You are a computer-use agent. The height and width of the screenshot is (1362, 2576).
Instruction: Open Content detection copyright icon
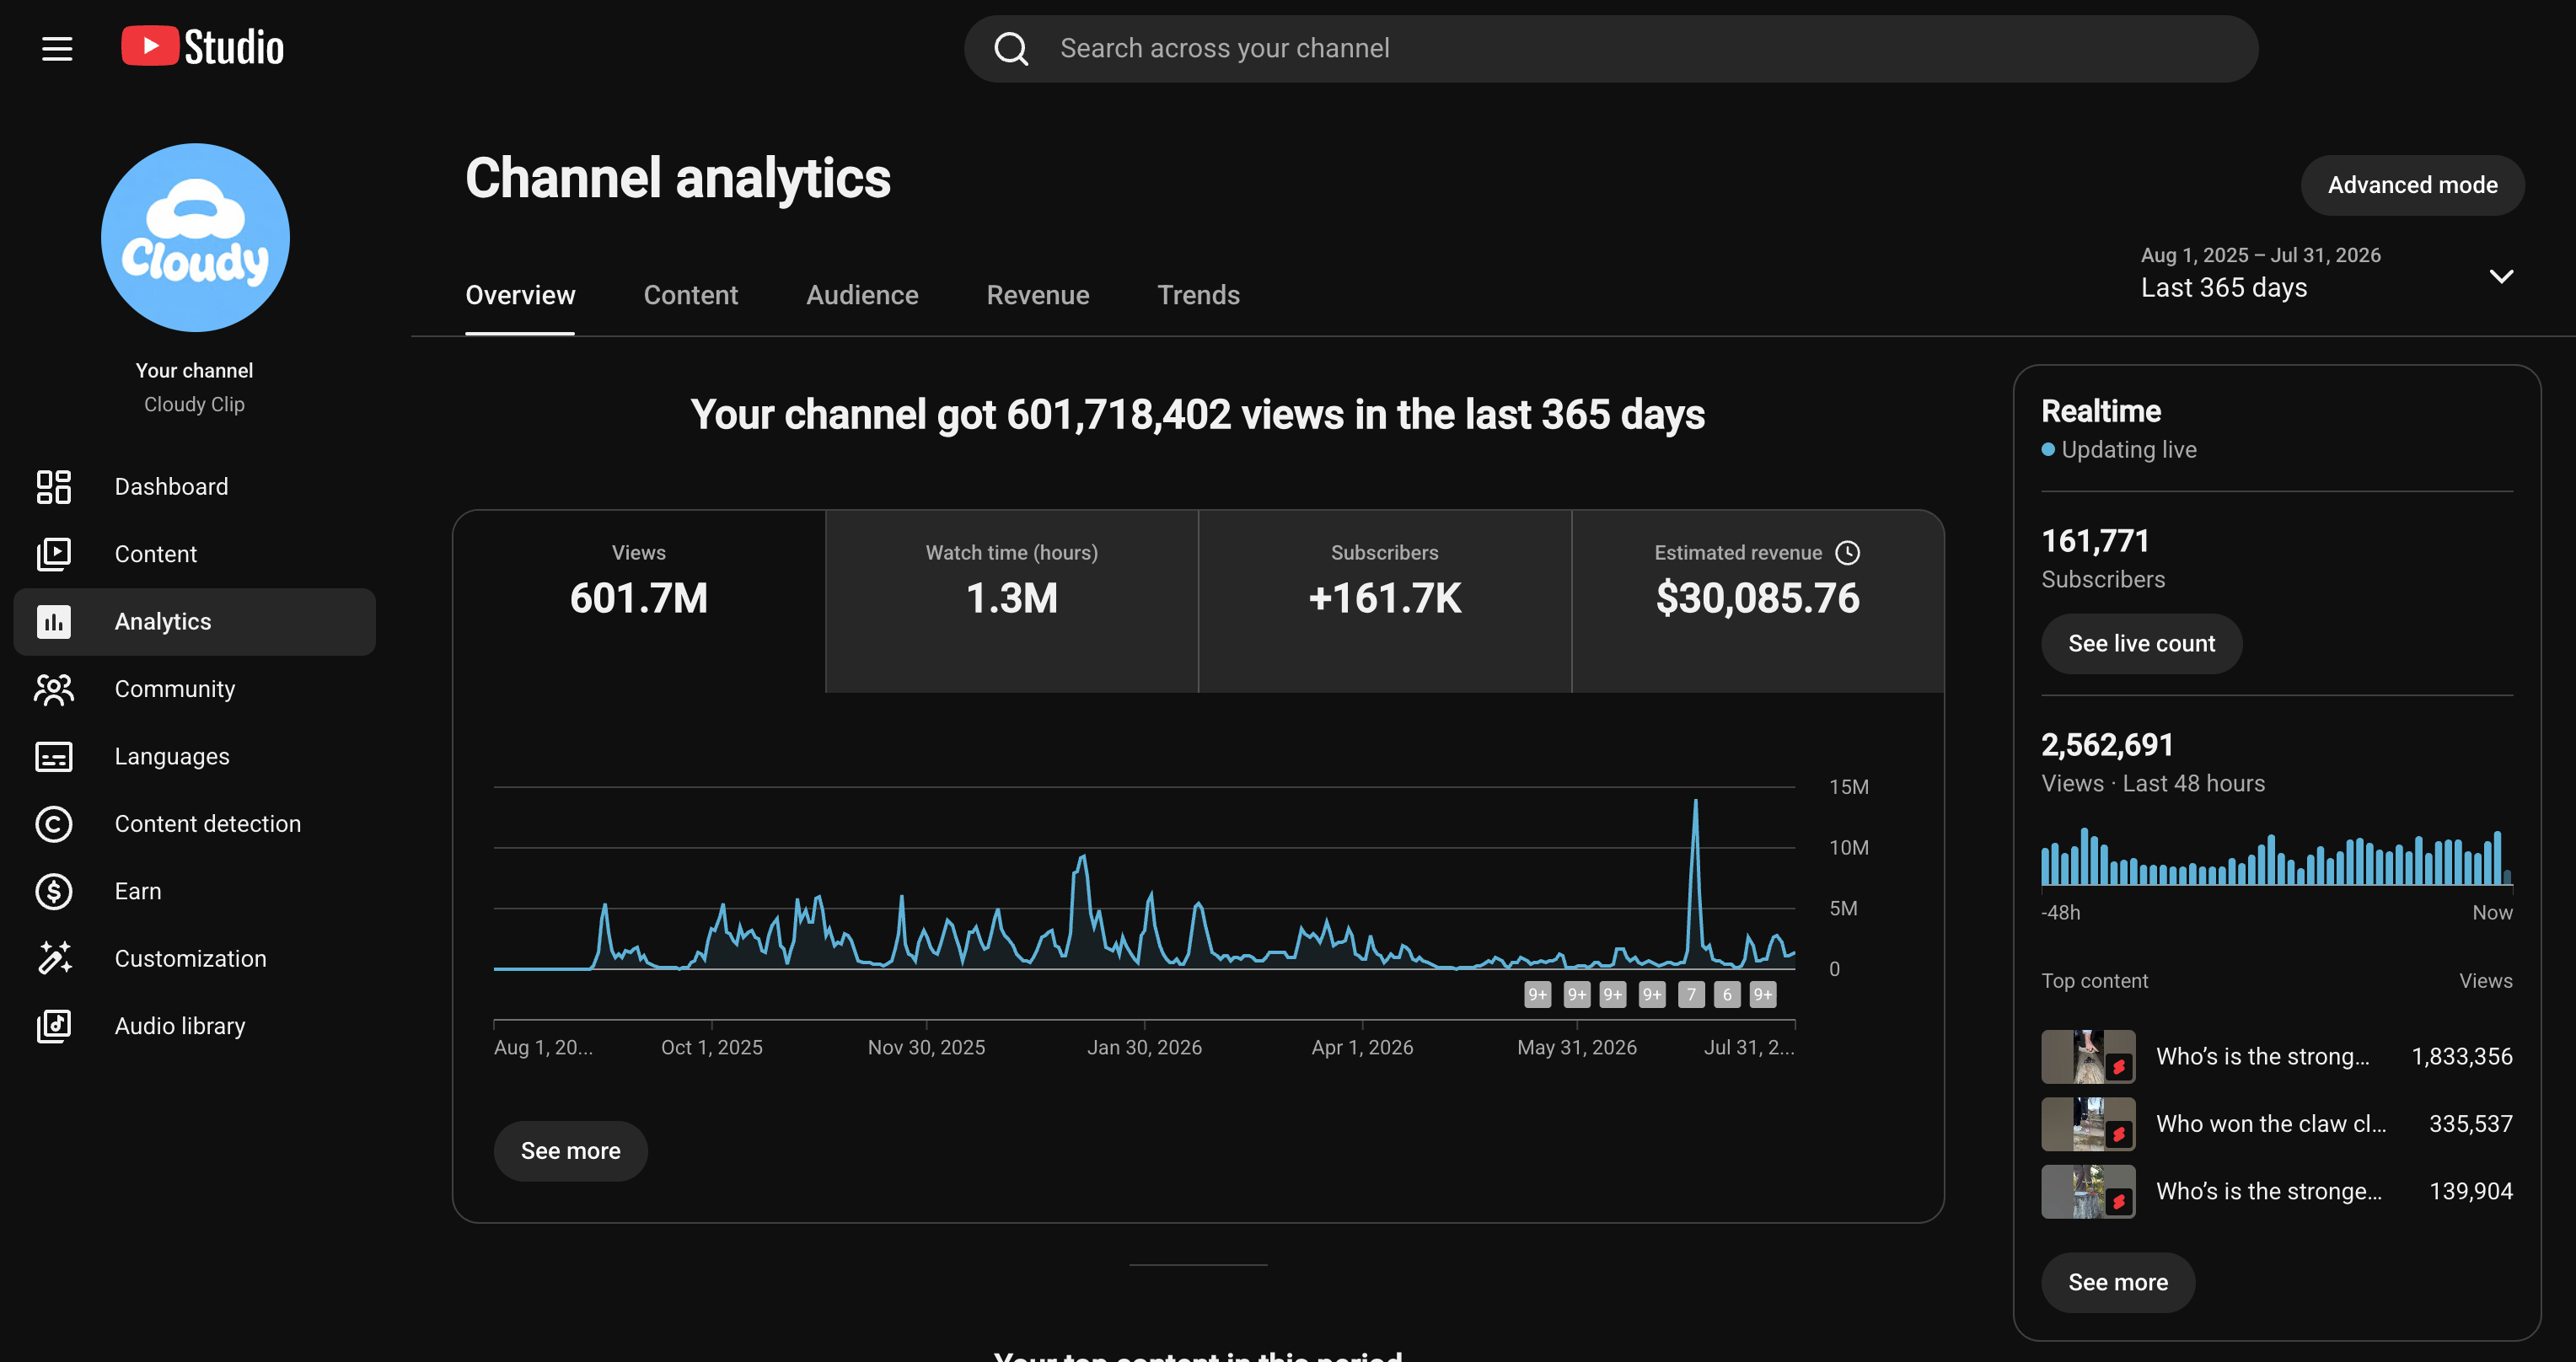(54, 824)
